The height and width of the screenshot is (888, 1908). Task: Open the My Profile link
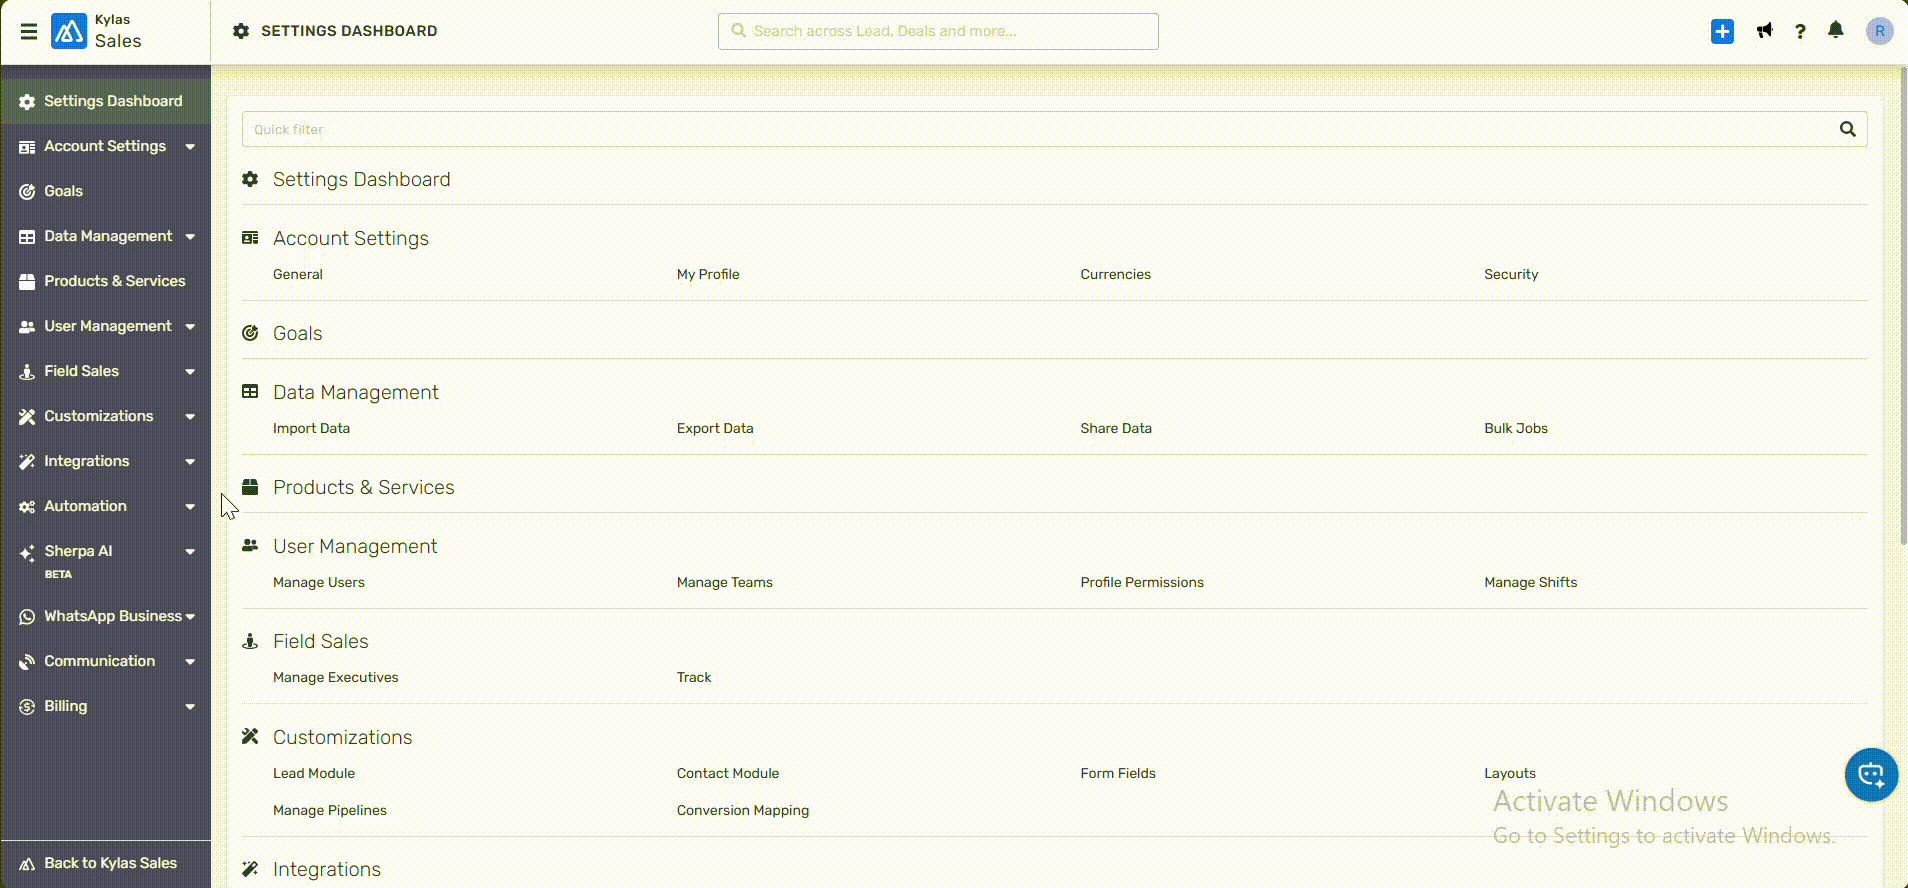click(708, 274)
